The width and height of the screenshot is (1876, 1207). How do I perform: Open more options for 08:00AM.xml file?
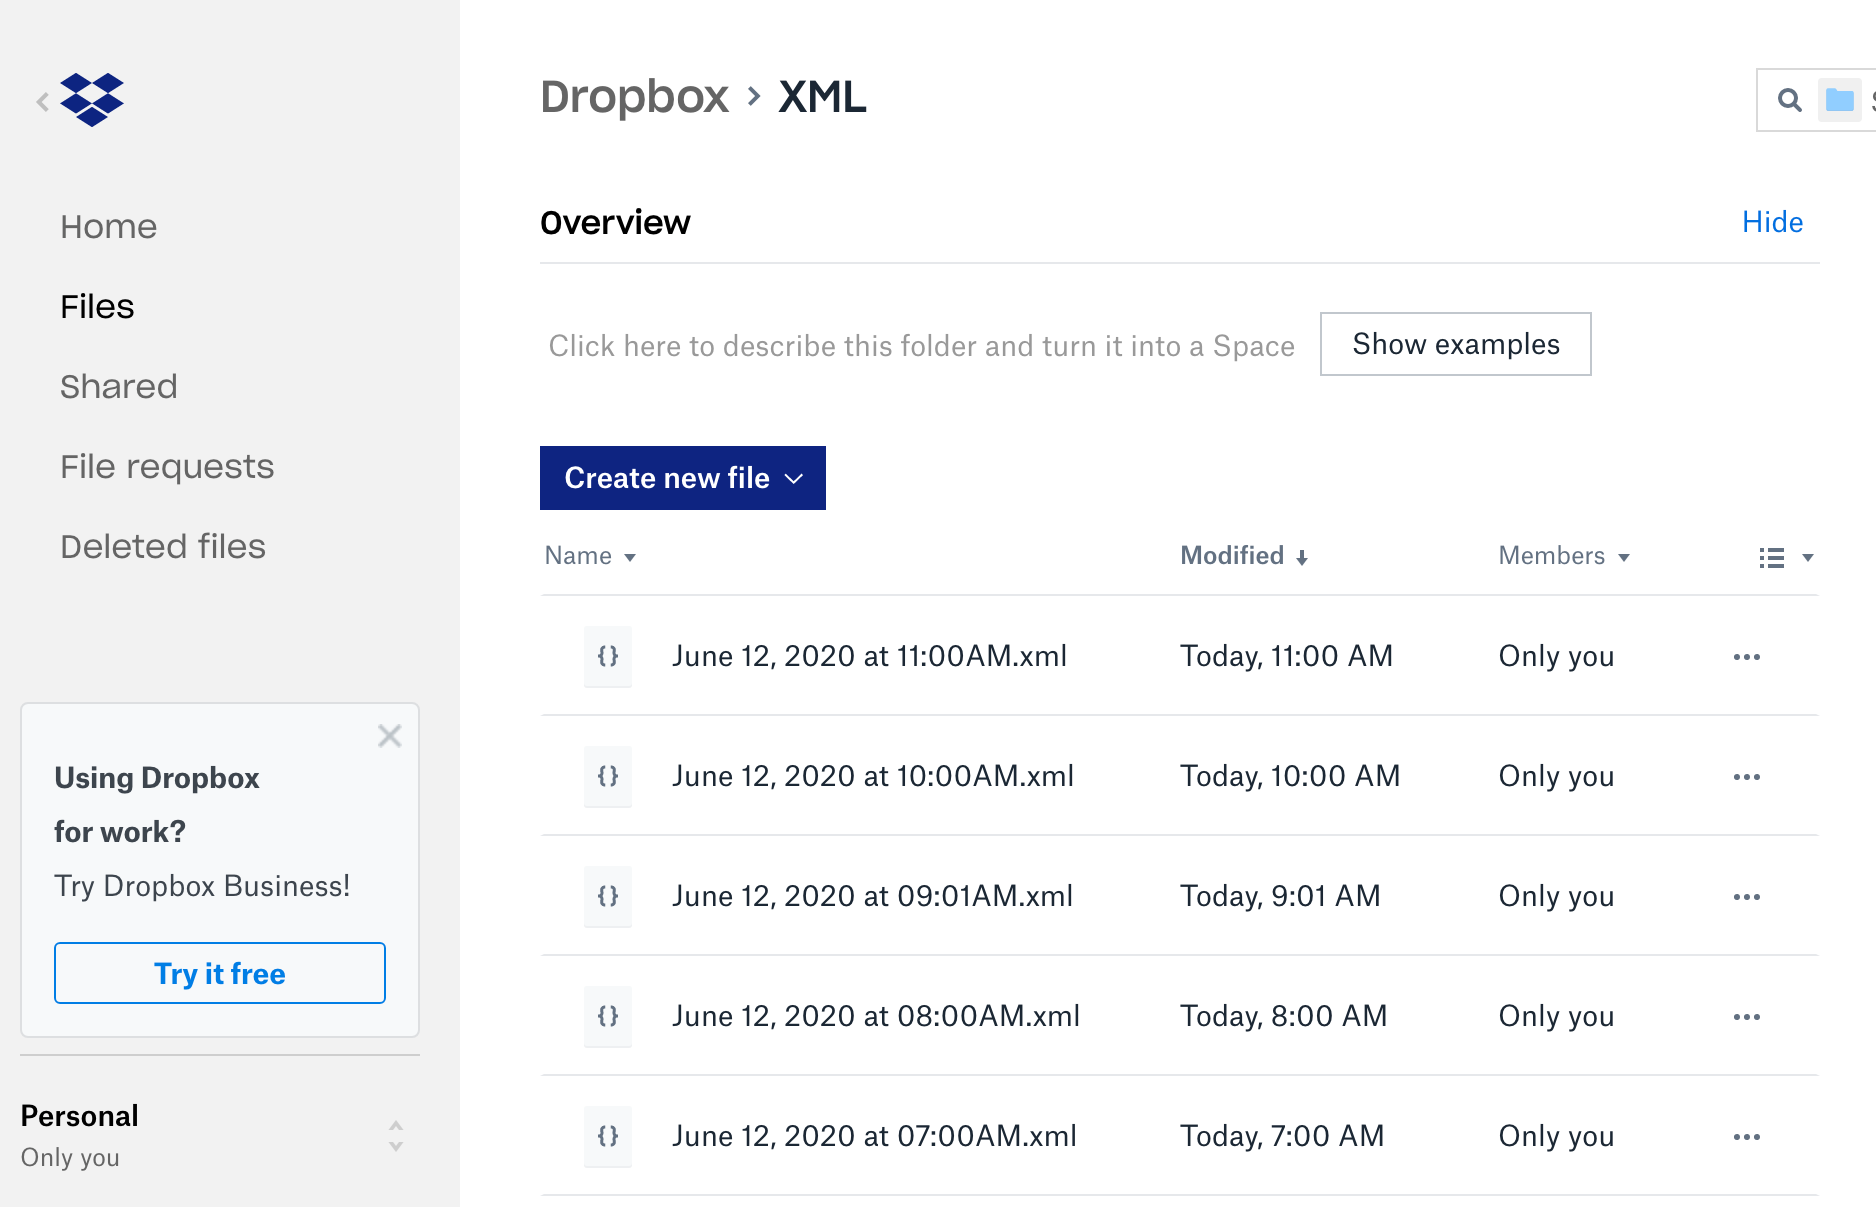[1747, 1017]
